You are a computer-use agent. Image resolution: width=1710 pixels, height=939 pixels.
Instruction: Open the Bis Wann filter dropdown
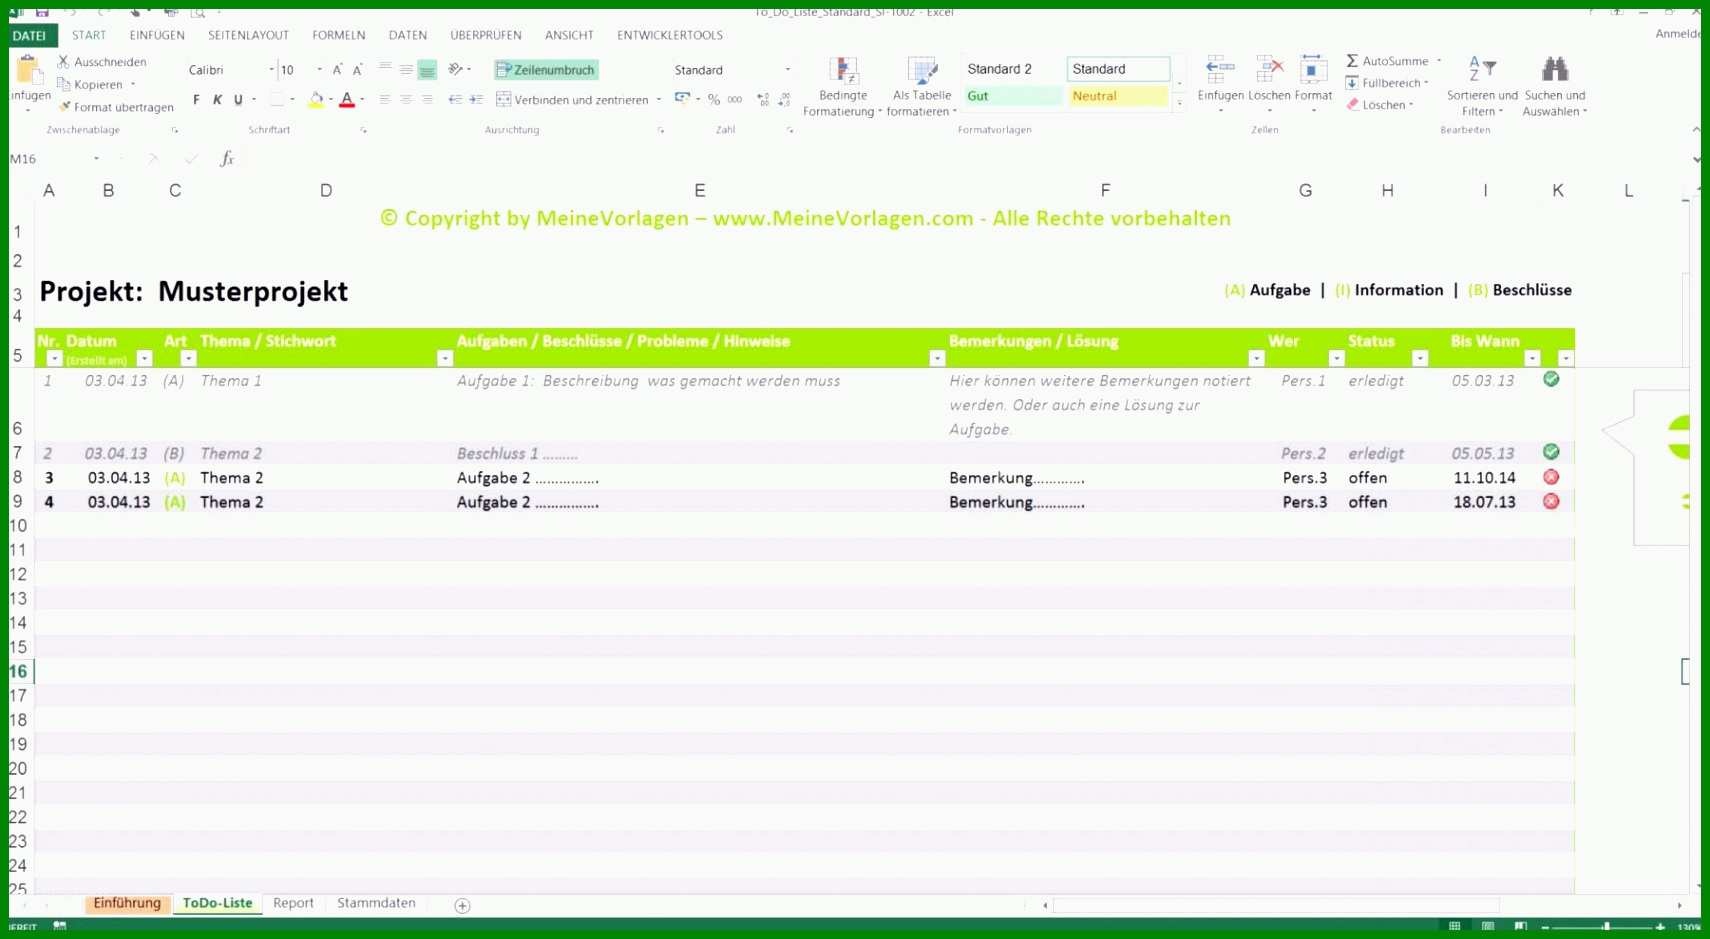[1532, 359]
